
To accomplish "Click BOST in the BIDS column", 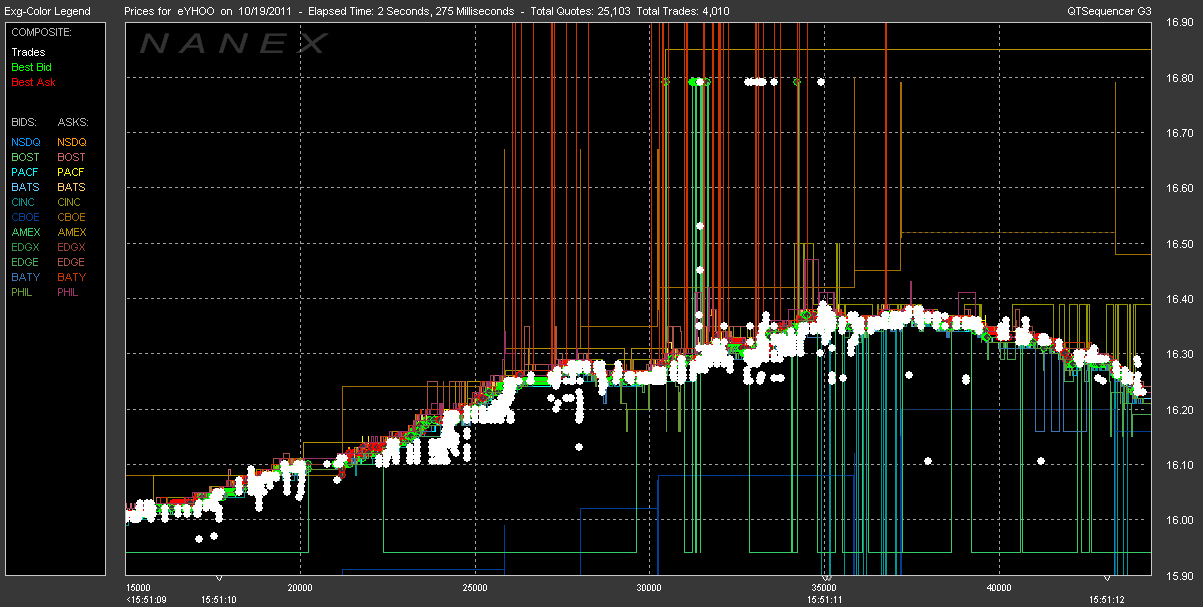I will click(25, 157).
